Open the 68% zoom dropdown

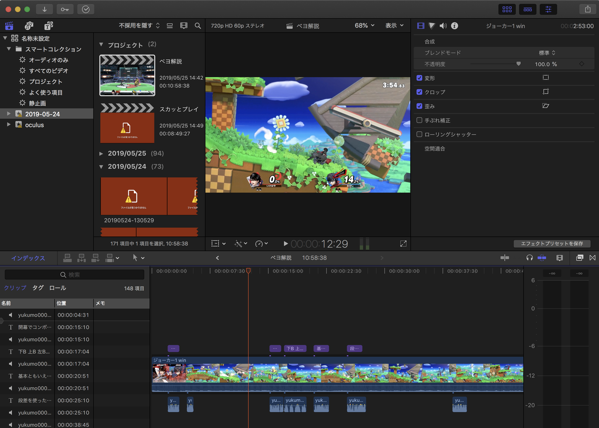tap(364, 26)
